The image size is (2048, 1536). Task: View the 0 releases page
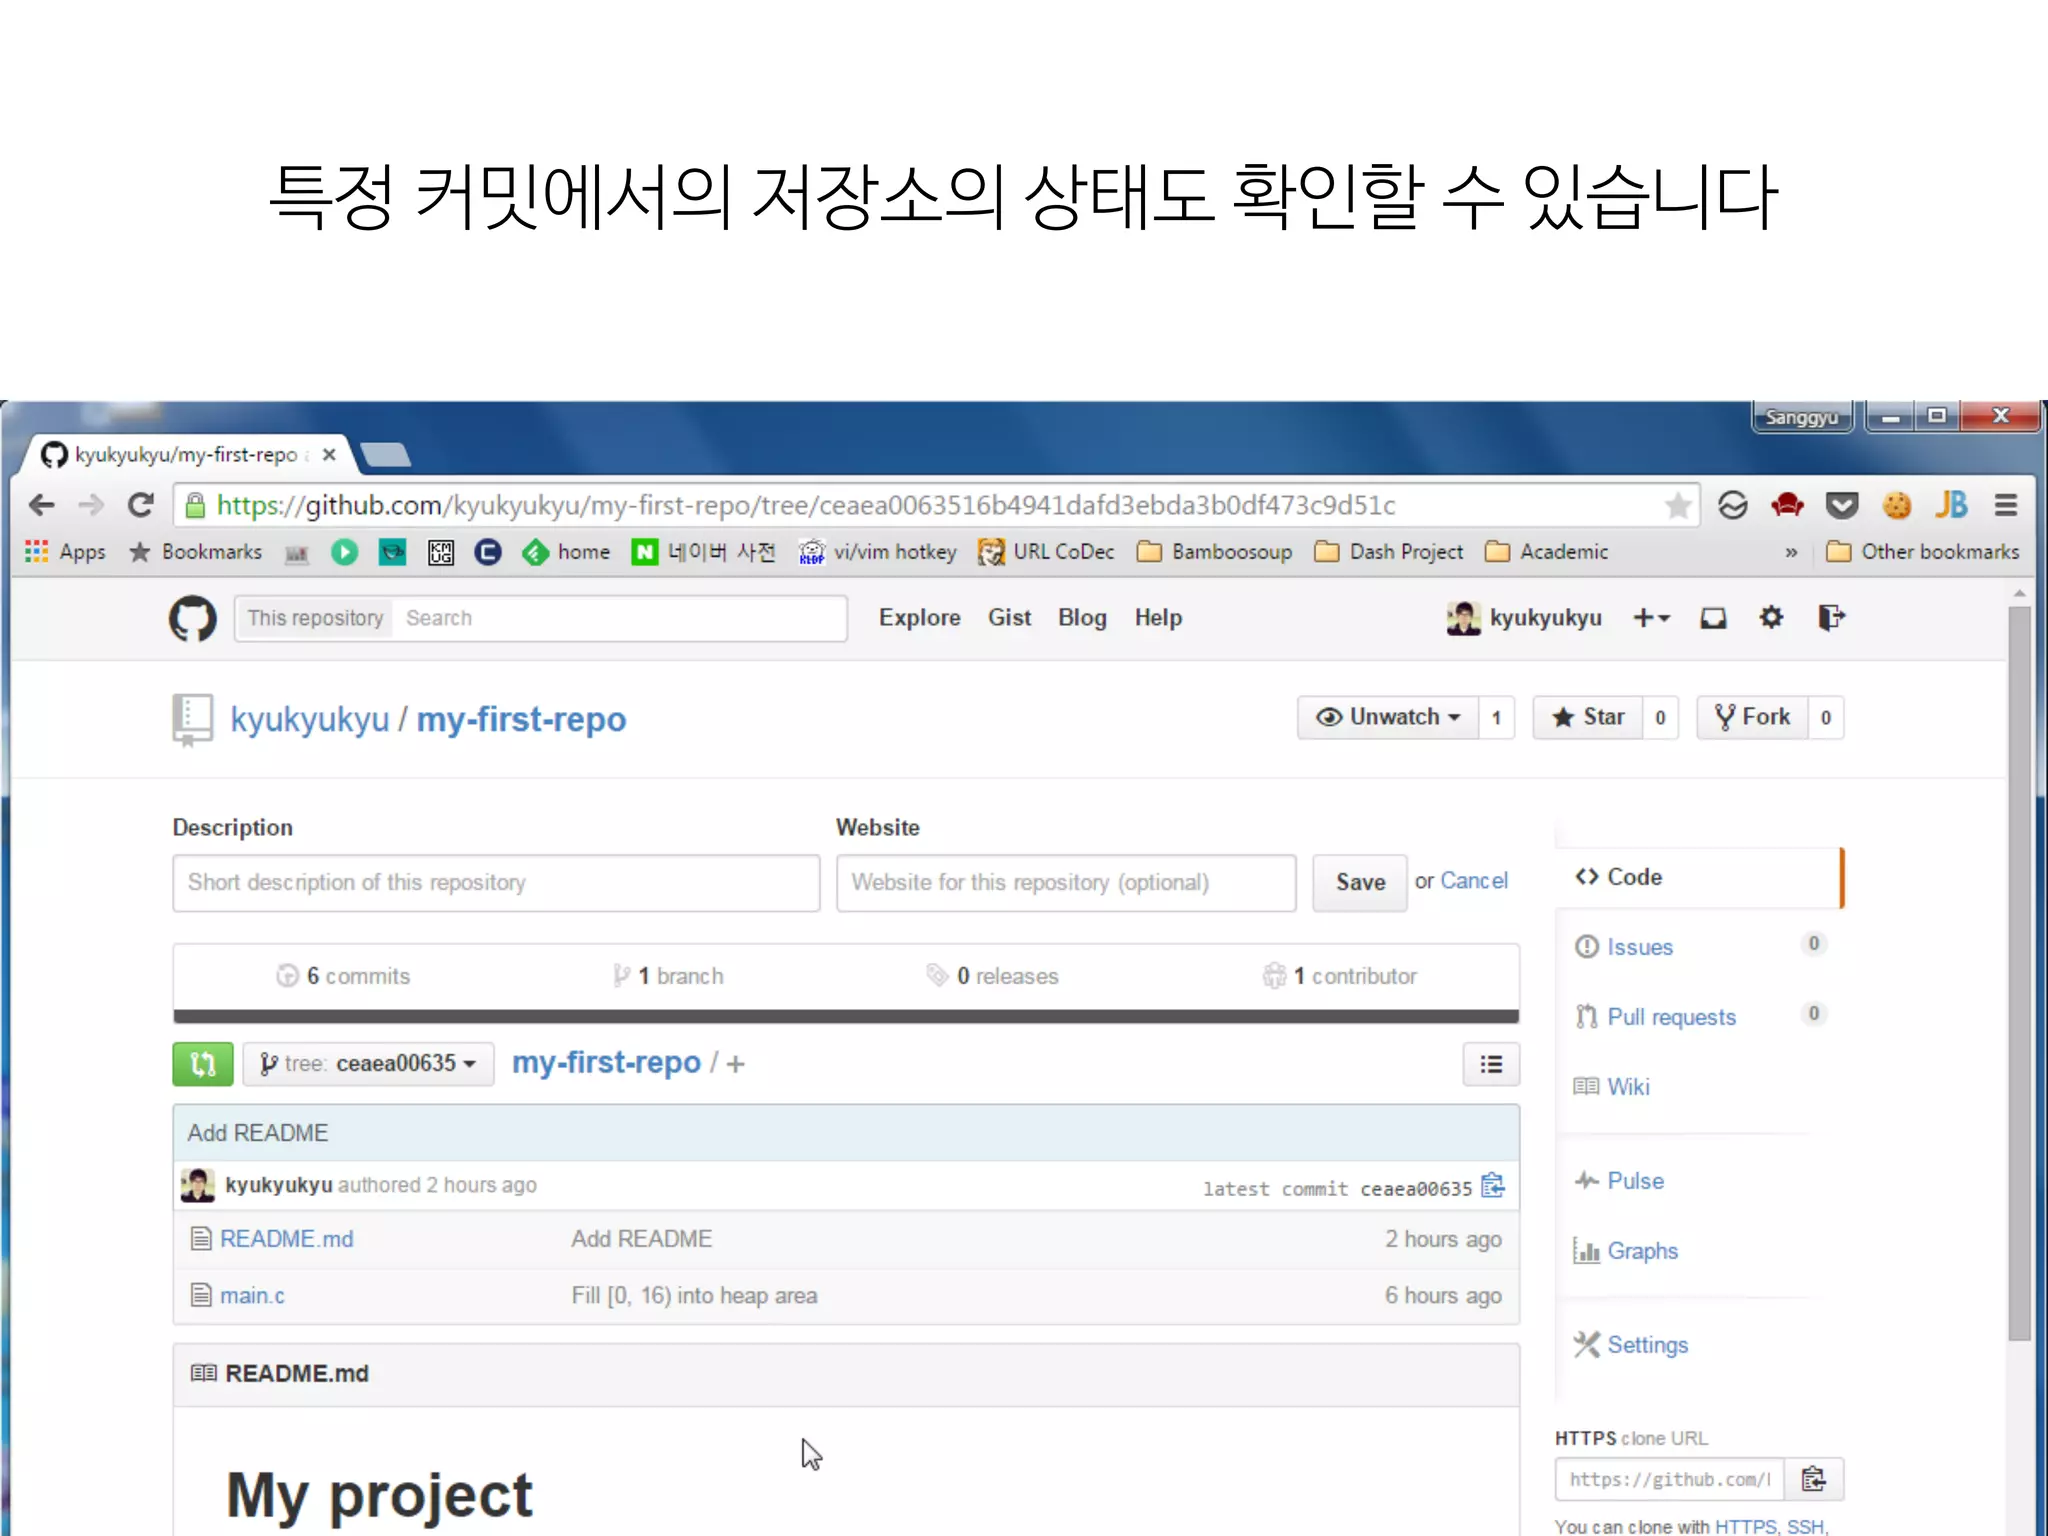tap(992, 976)
